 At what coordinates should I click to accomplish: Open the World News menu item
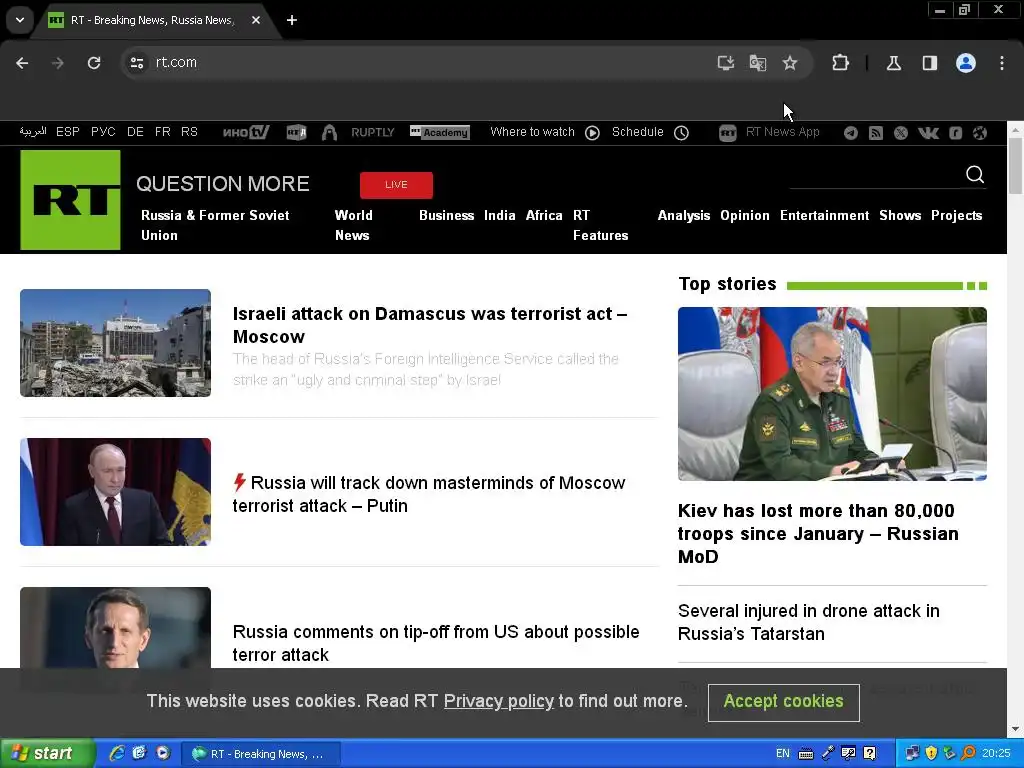pos(353,225)
